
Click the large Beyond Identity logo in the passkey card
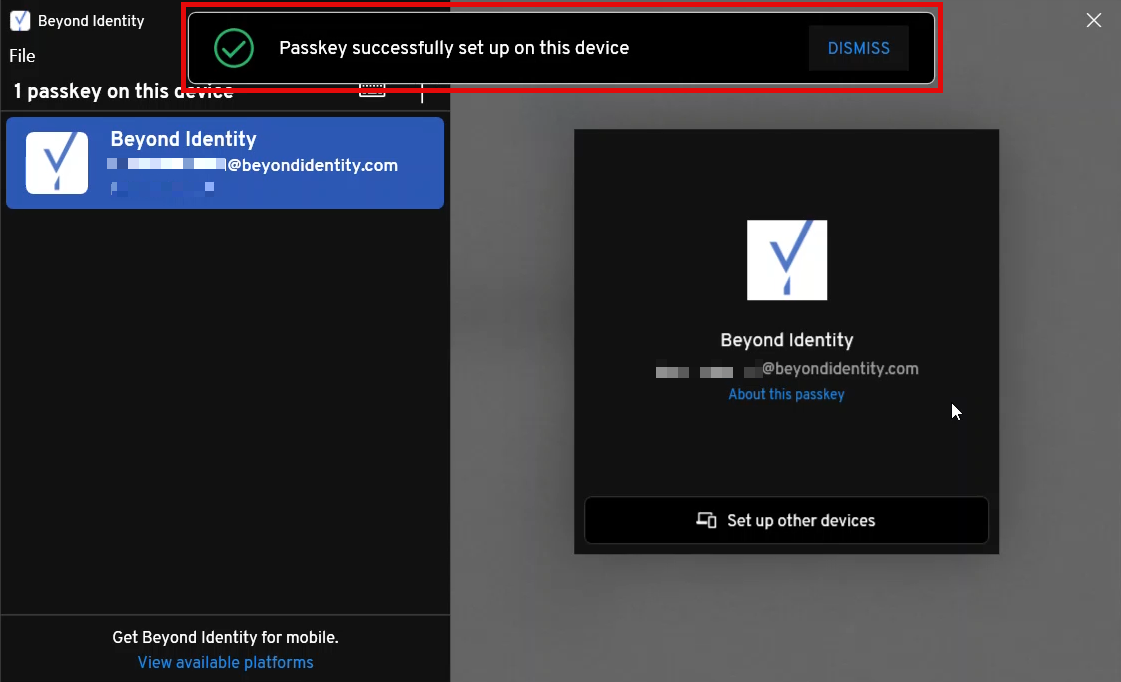click(x=787, y=260)
